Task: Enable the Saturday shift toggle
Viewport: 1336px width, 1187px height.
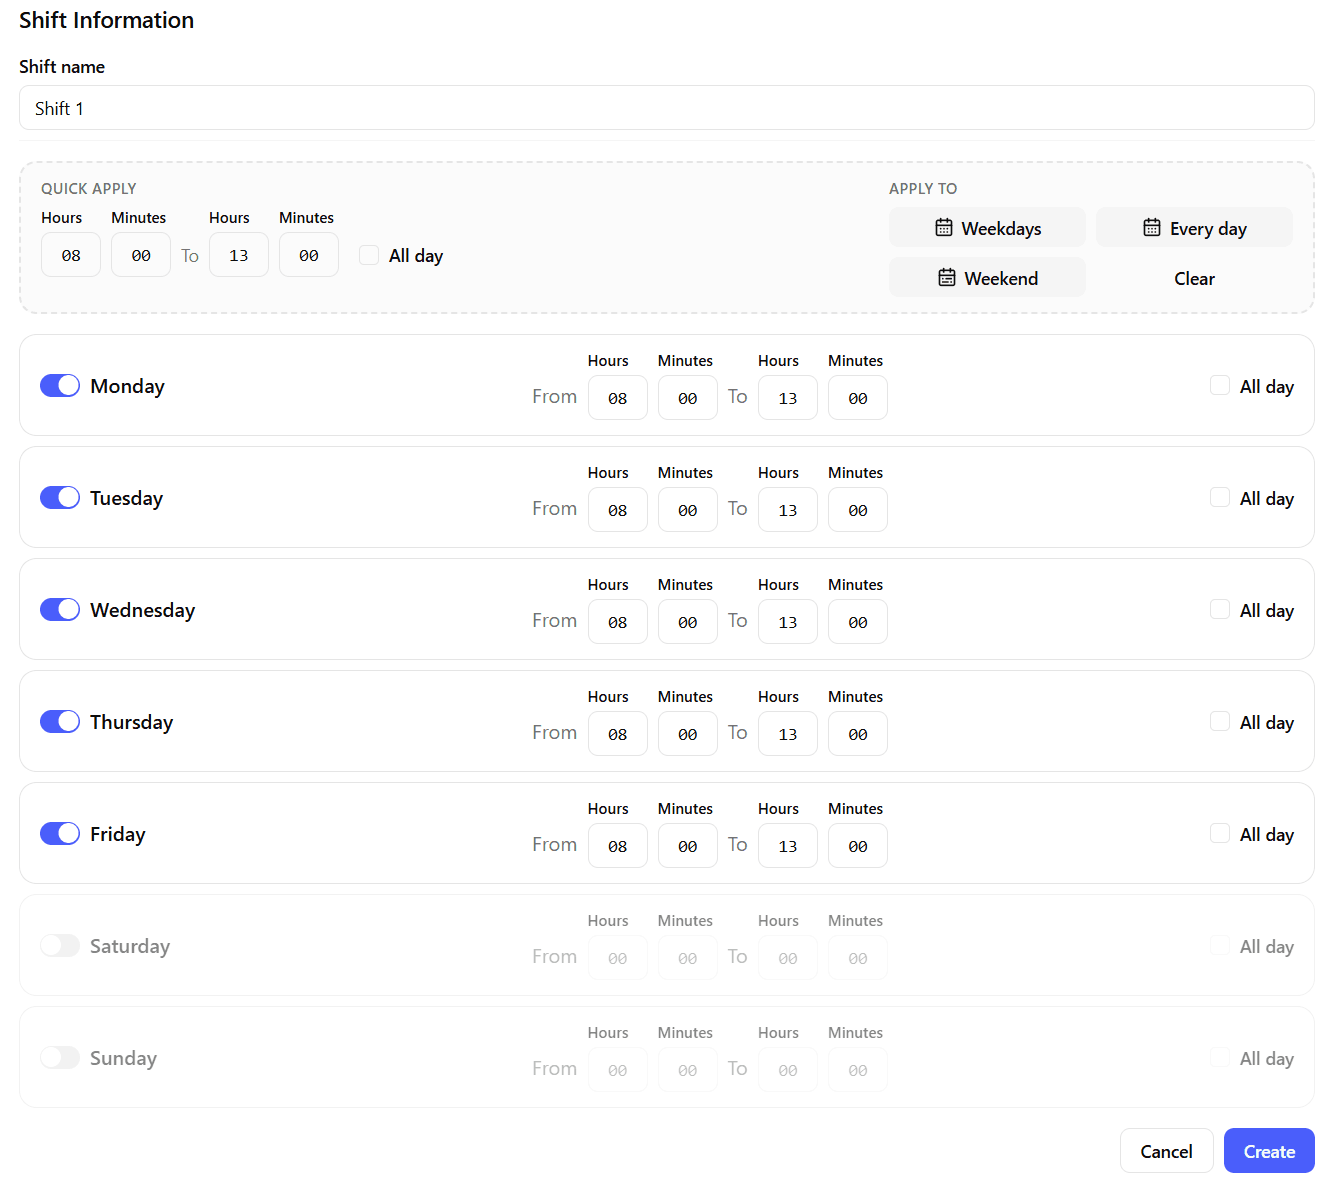Action: click(x=60, y=946)
